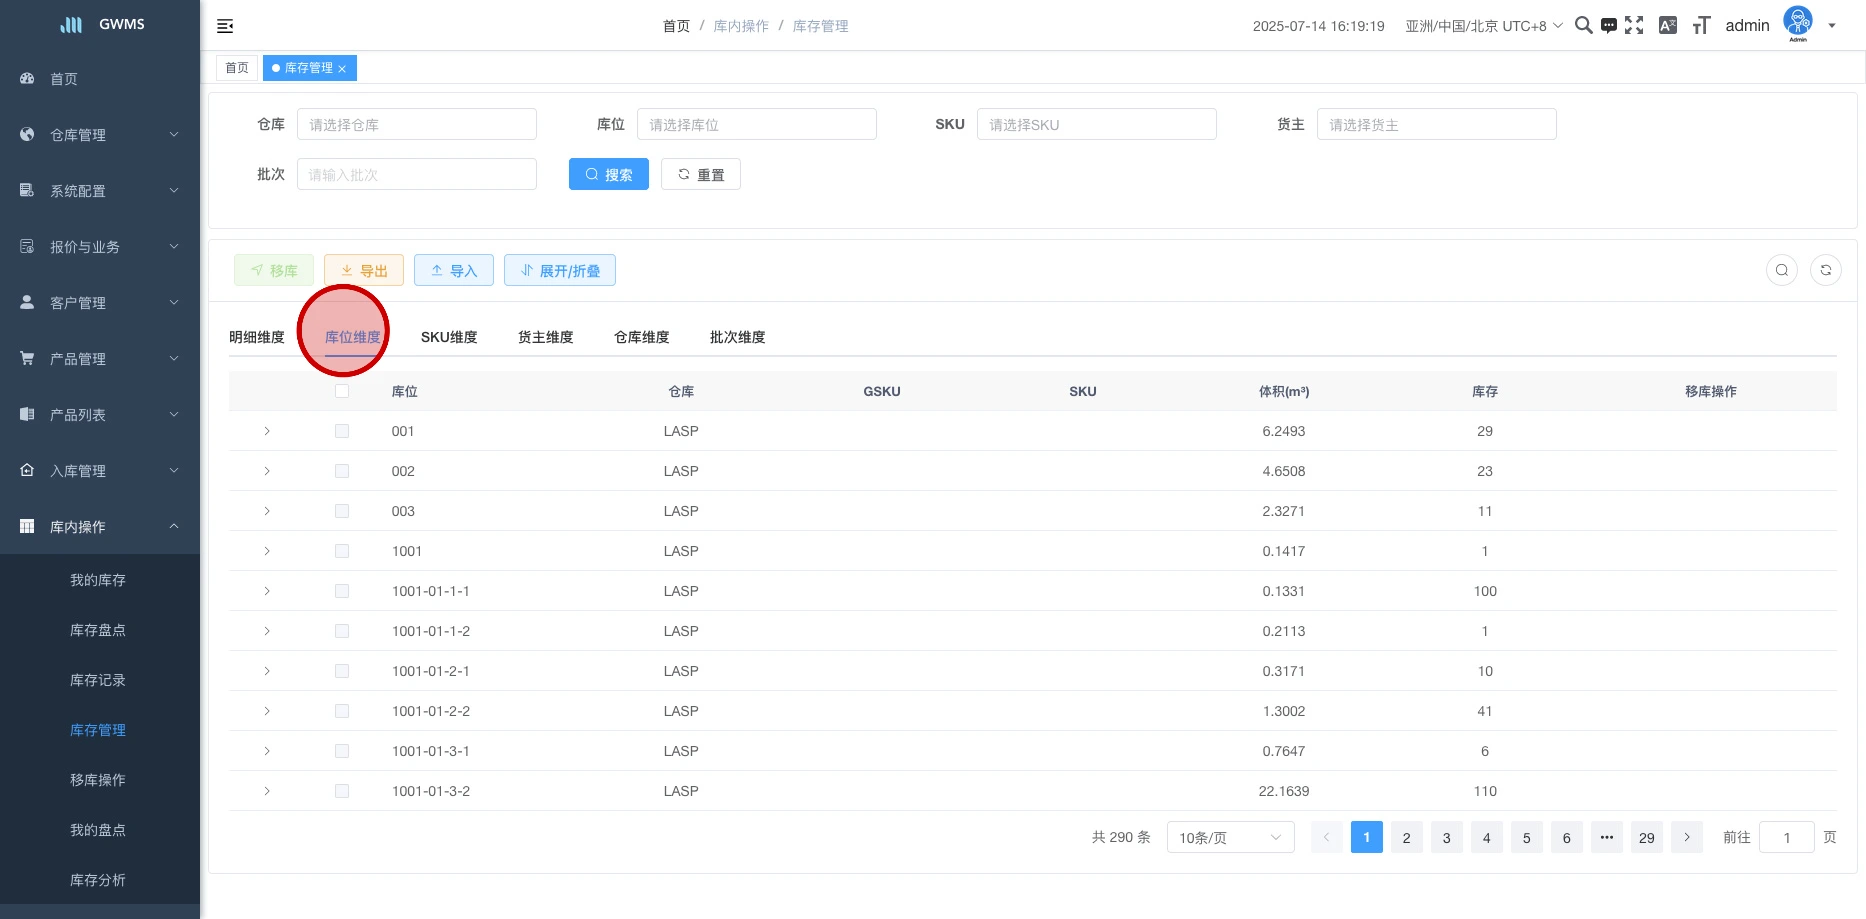Toggle fullscreen mode icon

point(1634,26)
